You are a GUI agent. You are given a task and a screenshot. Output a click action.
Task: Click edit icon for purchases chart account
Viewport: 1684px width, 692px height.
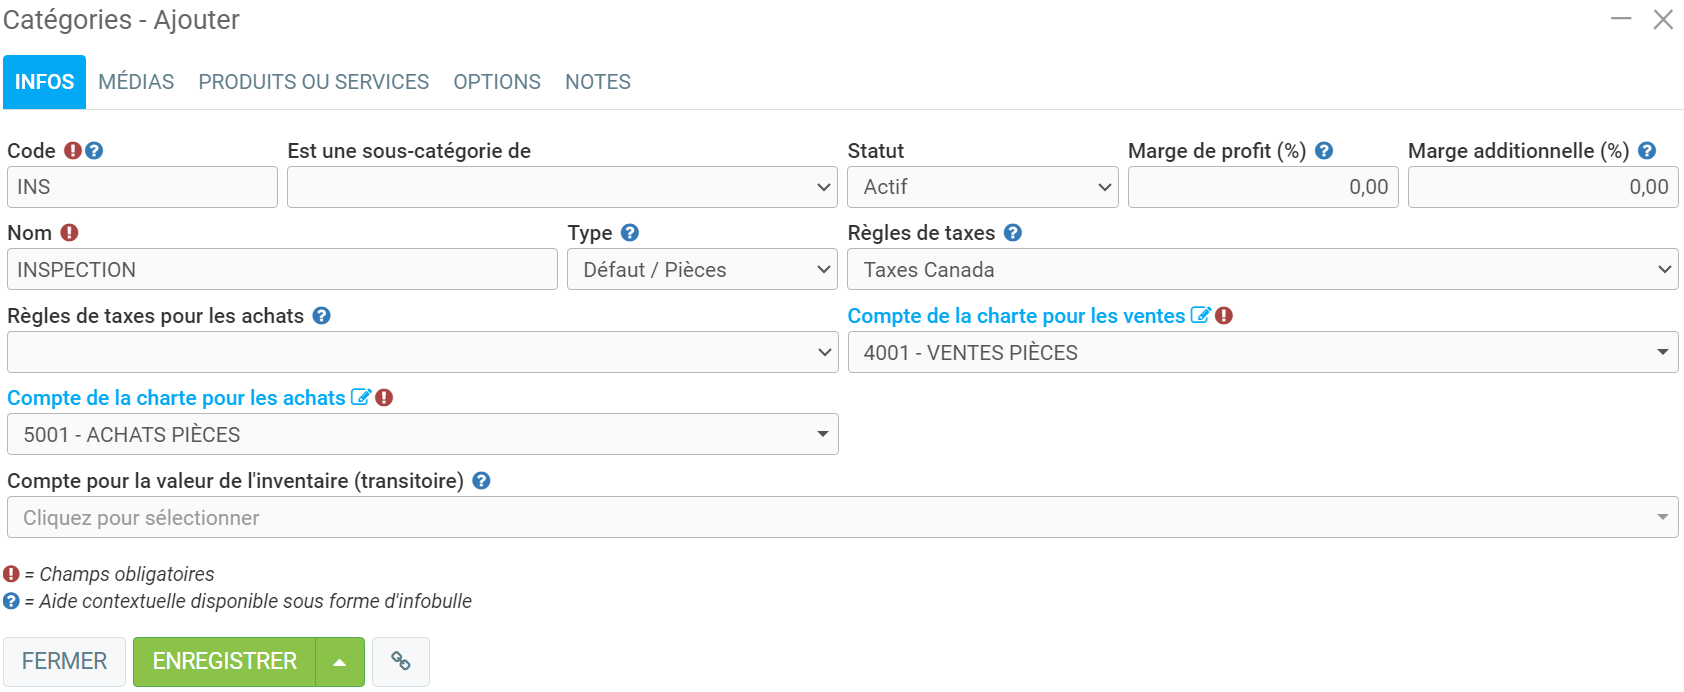360,398
